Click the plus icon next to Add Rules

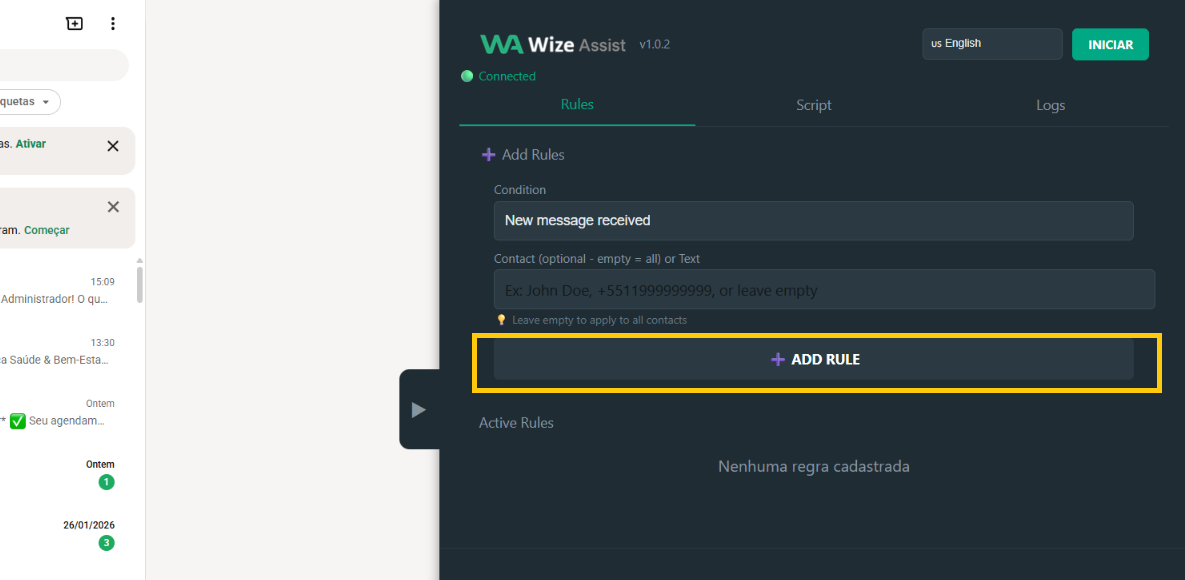click(488, 154)
